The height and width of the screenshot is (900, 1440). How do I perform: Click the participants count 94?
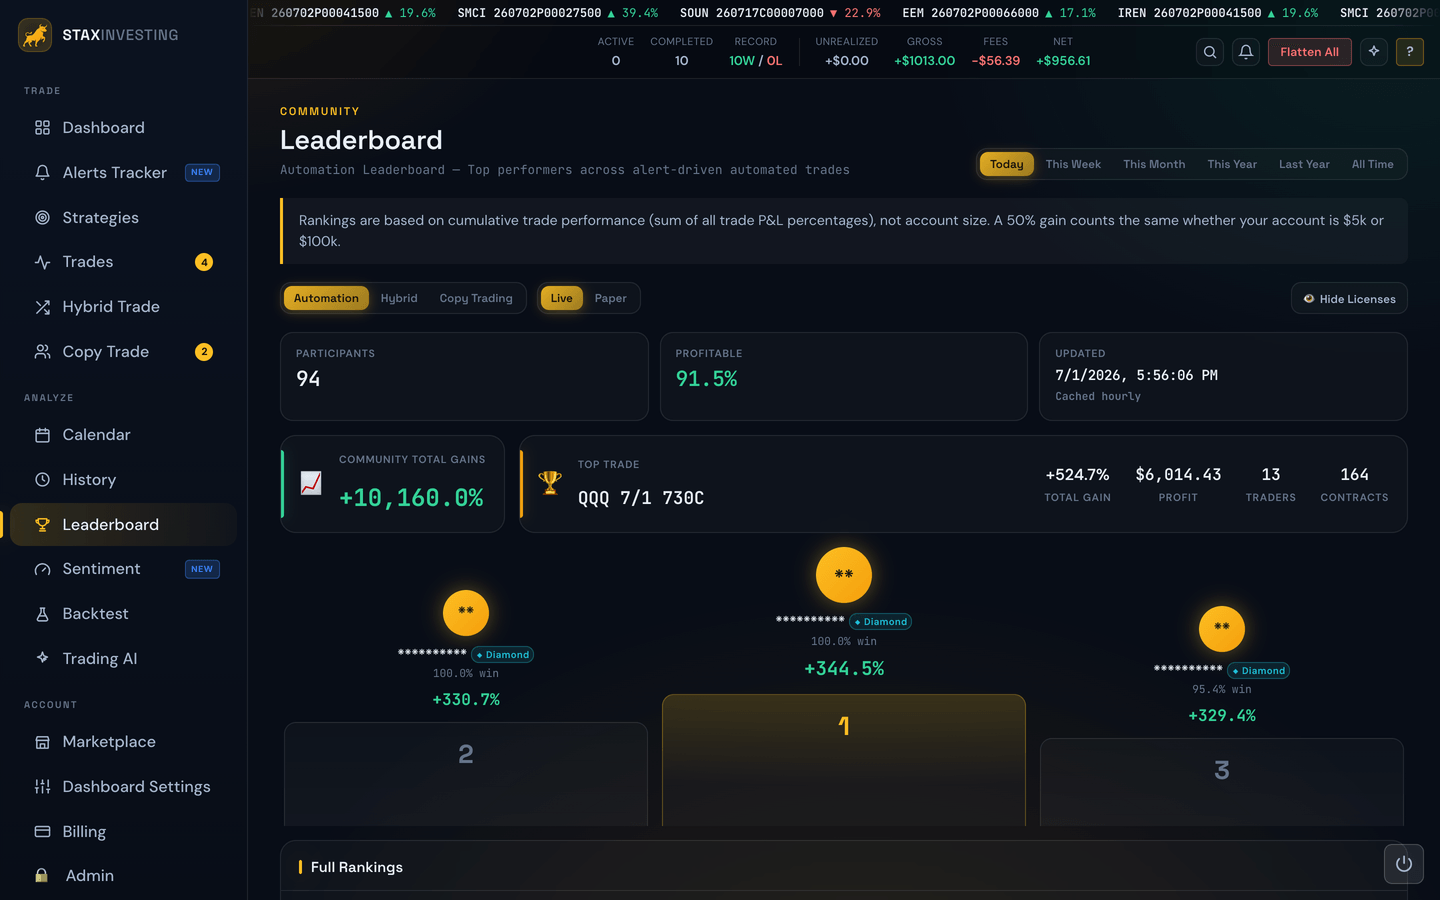[308, 379]
